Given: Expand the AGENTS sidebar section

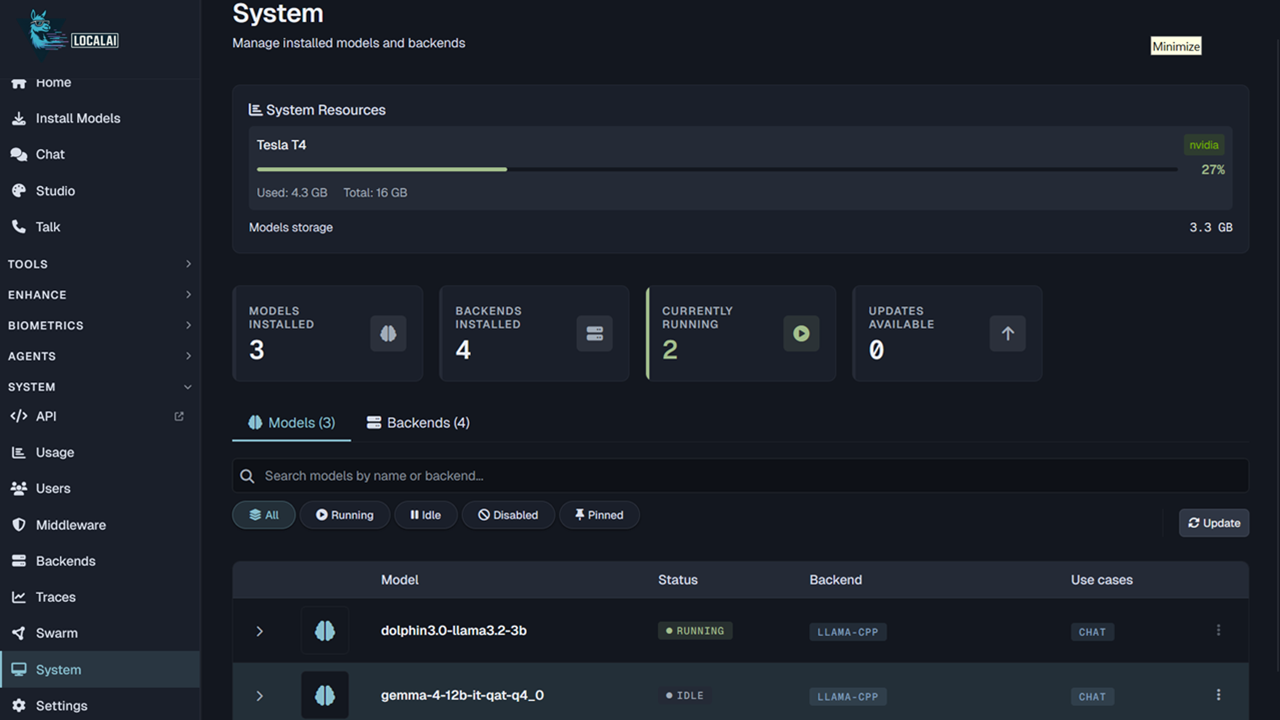Looking at the screenshot, I should (100, 356).
